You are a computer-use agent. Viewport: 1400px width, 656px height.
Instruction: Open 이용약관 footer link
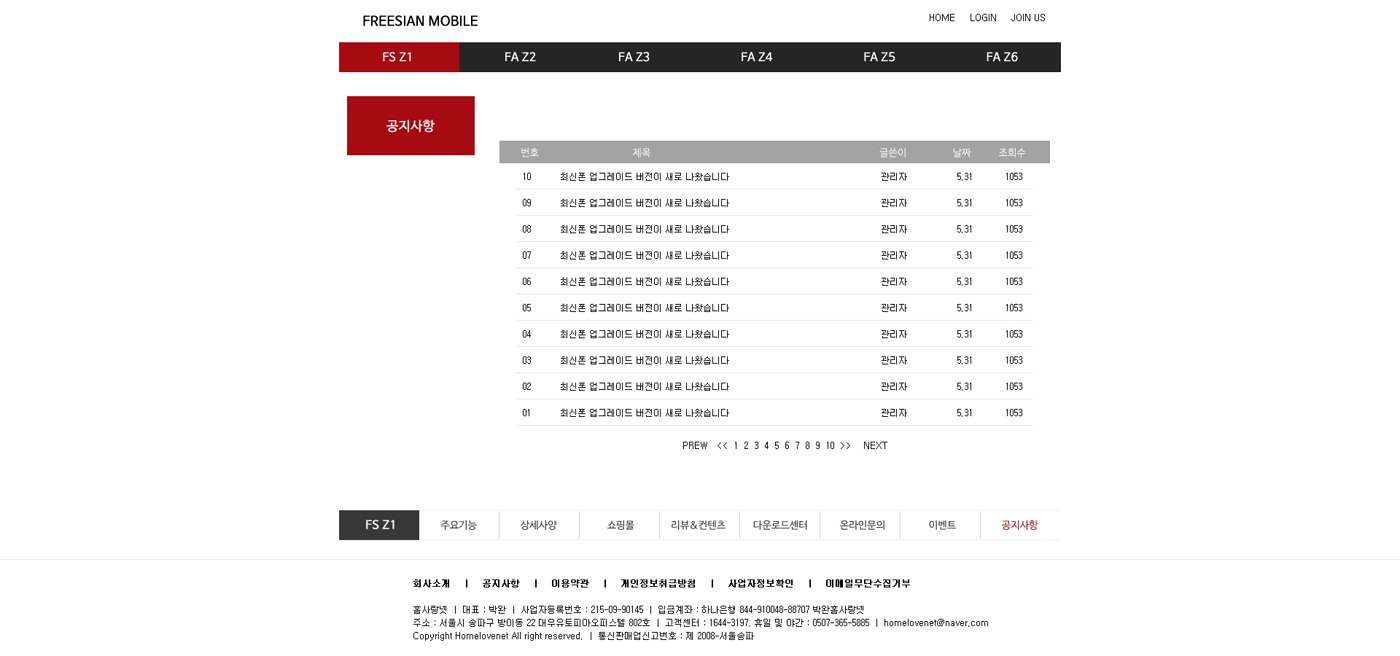(x=570, y=584)
